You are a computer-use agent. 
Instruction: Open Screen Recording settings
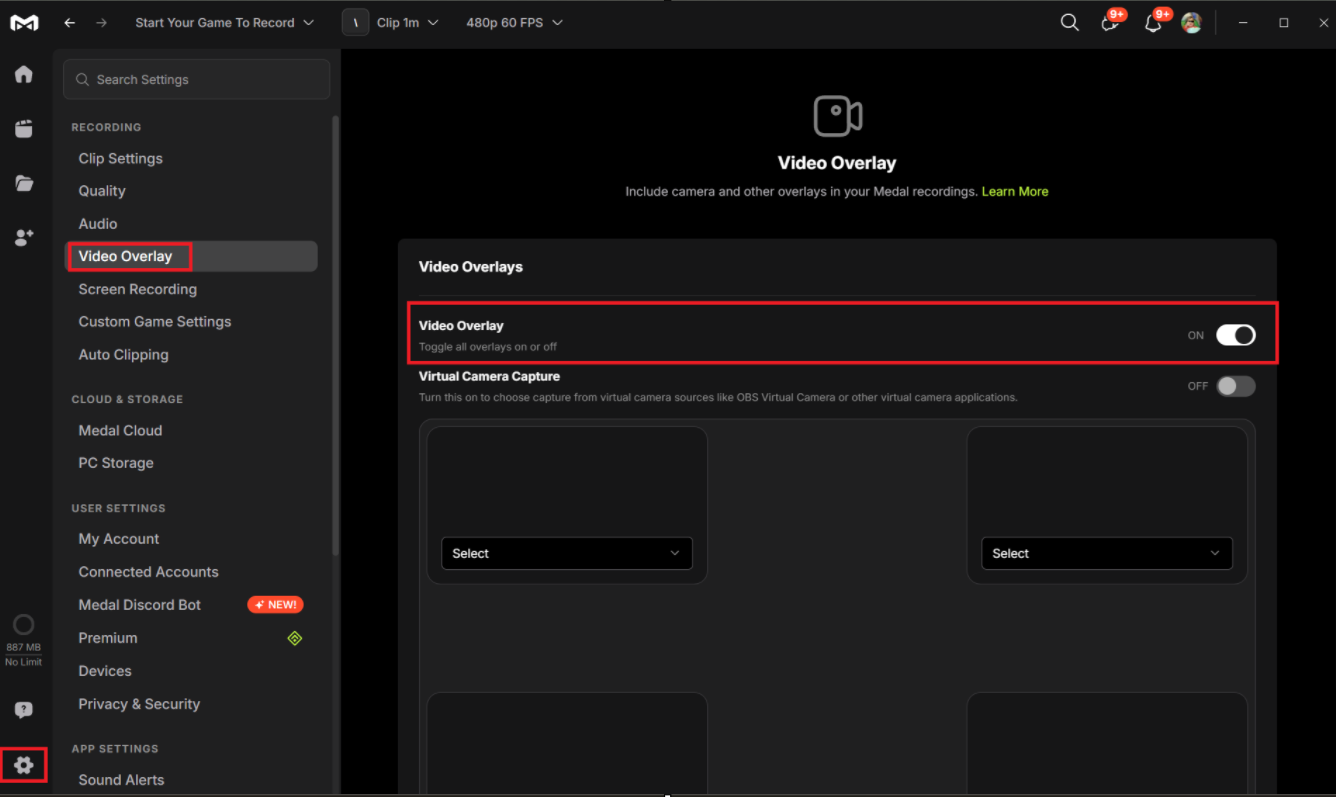coord(191,289)
